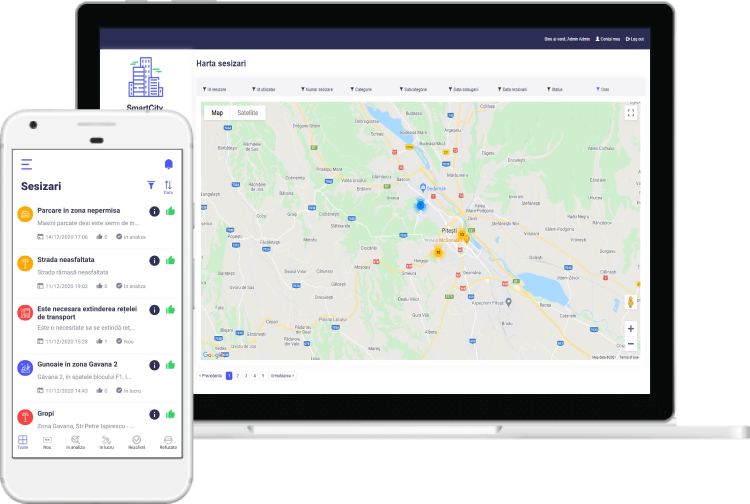The image size is (750, 504).
Task: Like the Gropi report
Action: pos(170,414)
